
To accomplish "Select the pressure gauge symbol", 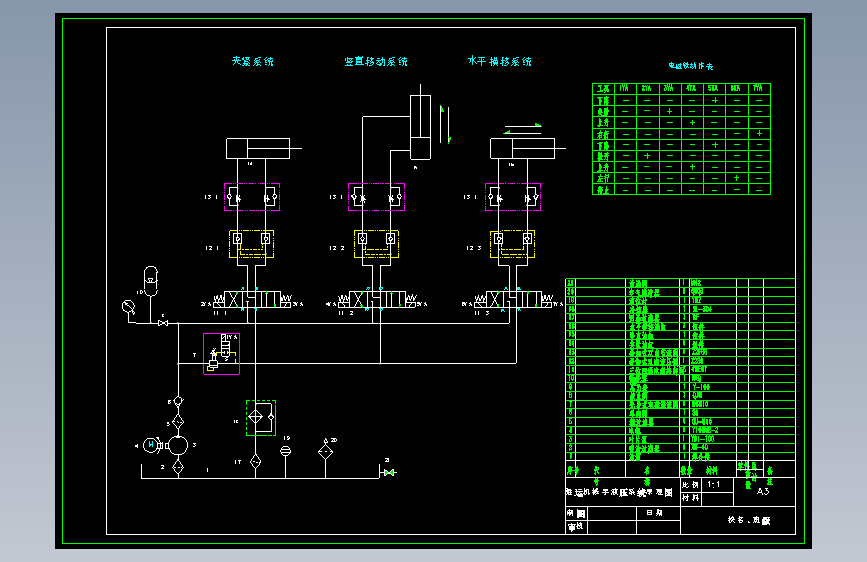I will (x=129, y=307).
